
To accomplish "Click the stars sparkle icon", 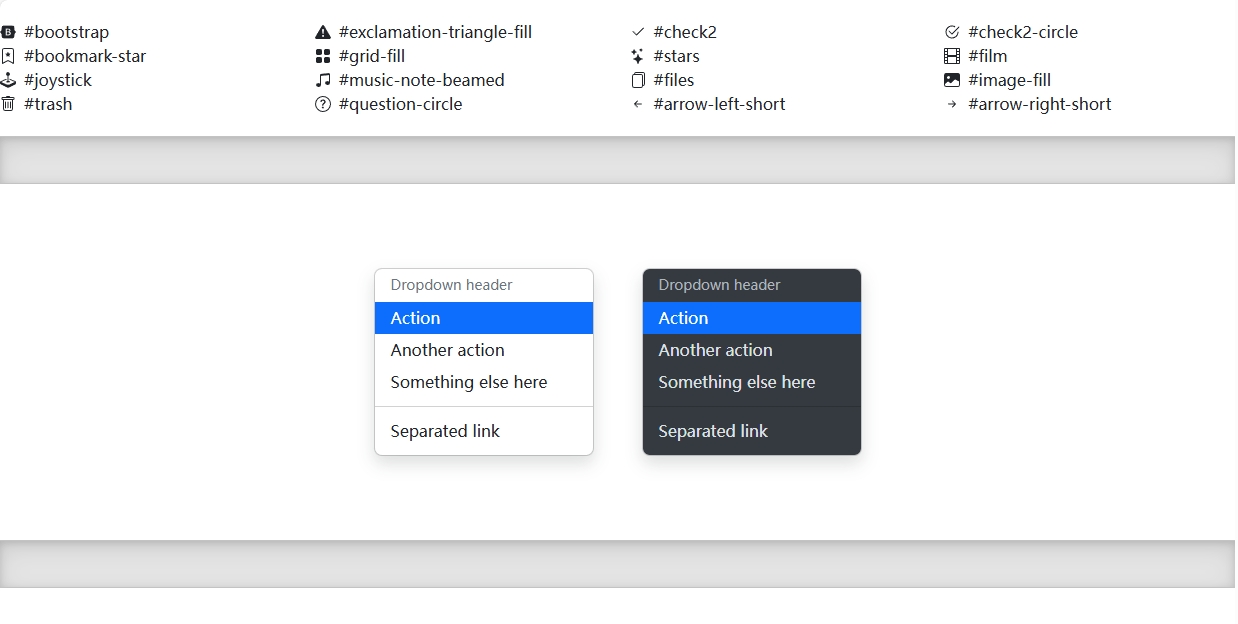I will [x=637, y=56].
